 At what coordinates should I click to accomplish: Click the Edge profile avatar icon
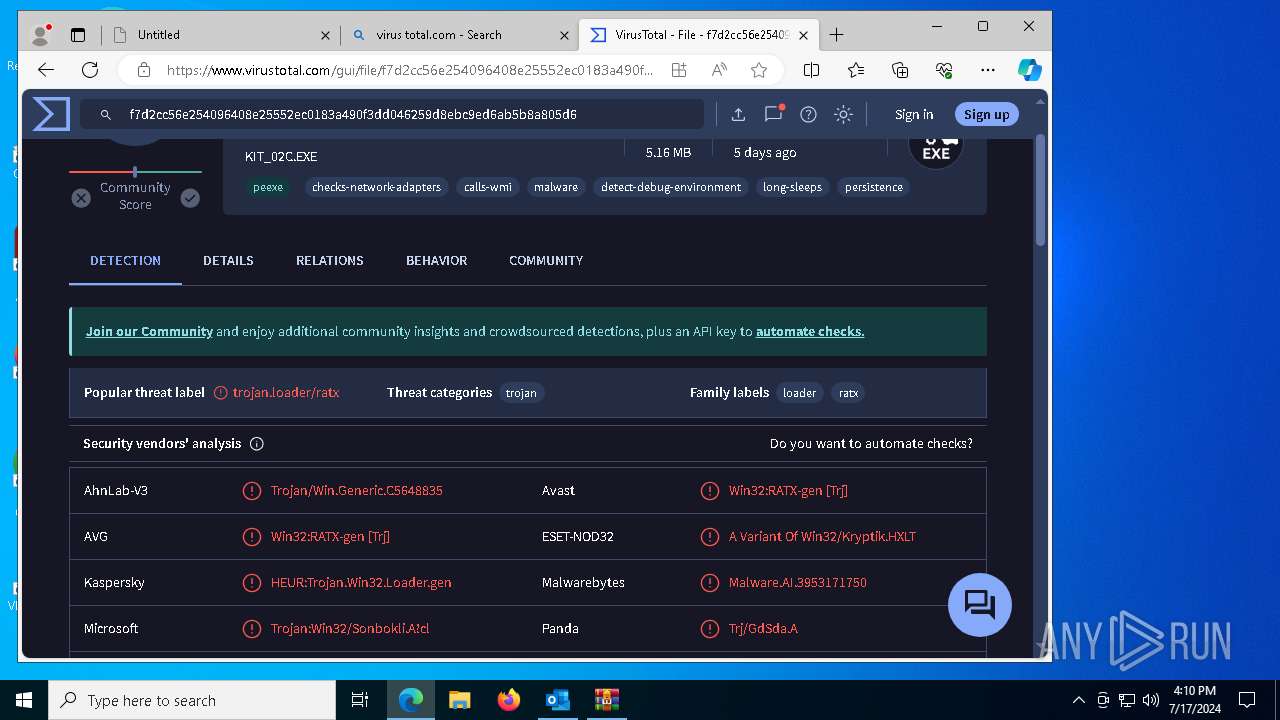tap(40, 35)
